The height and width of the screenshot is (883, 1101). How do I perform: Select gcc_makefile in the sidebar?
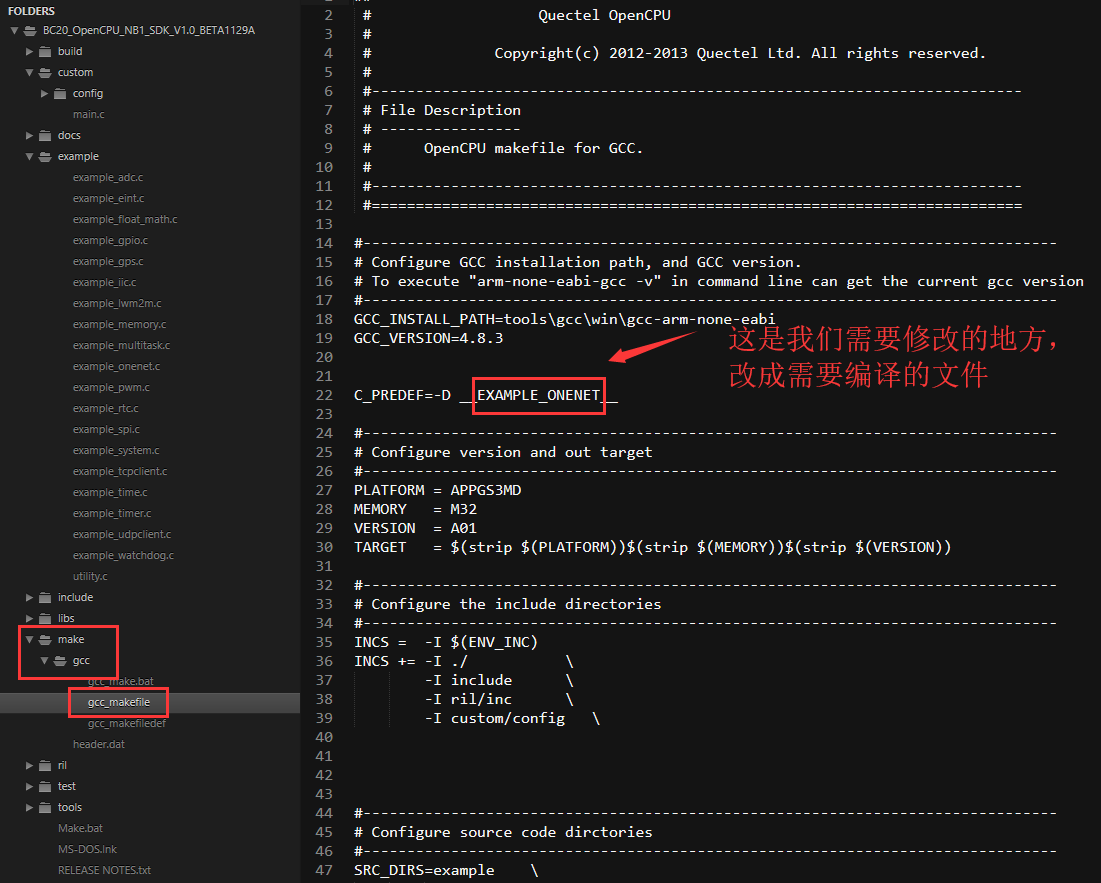pyautogui.click(x=119, y=703)
